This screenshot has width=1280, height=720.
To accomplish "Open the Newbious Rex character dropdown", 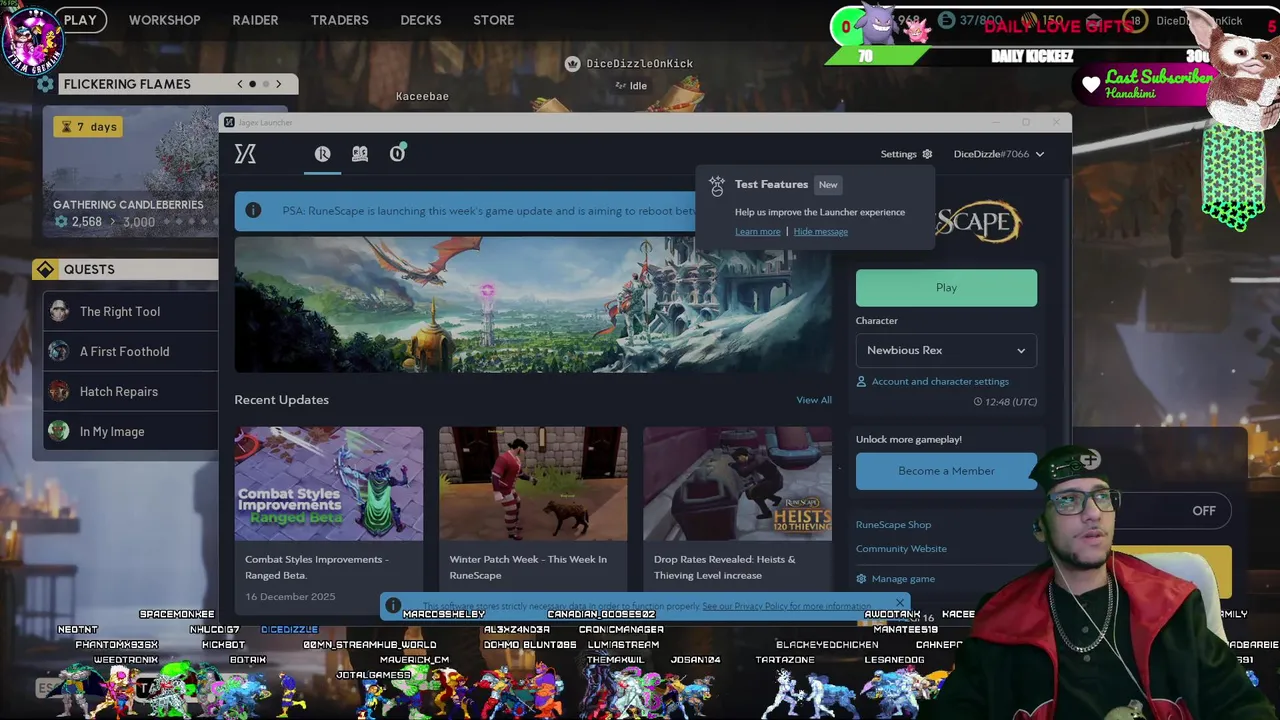I will tap(946, 350).
